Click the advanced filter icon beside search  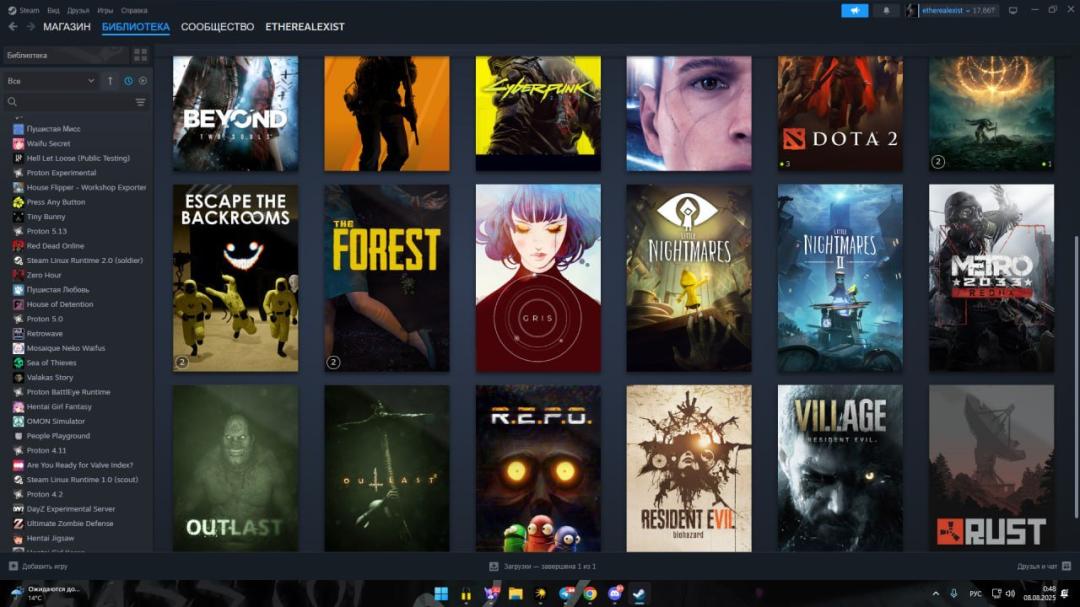pyautogui.click(x=141, y=102)
